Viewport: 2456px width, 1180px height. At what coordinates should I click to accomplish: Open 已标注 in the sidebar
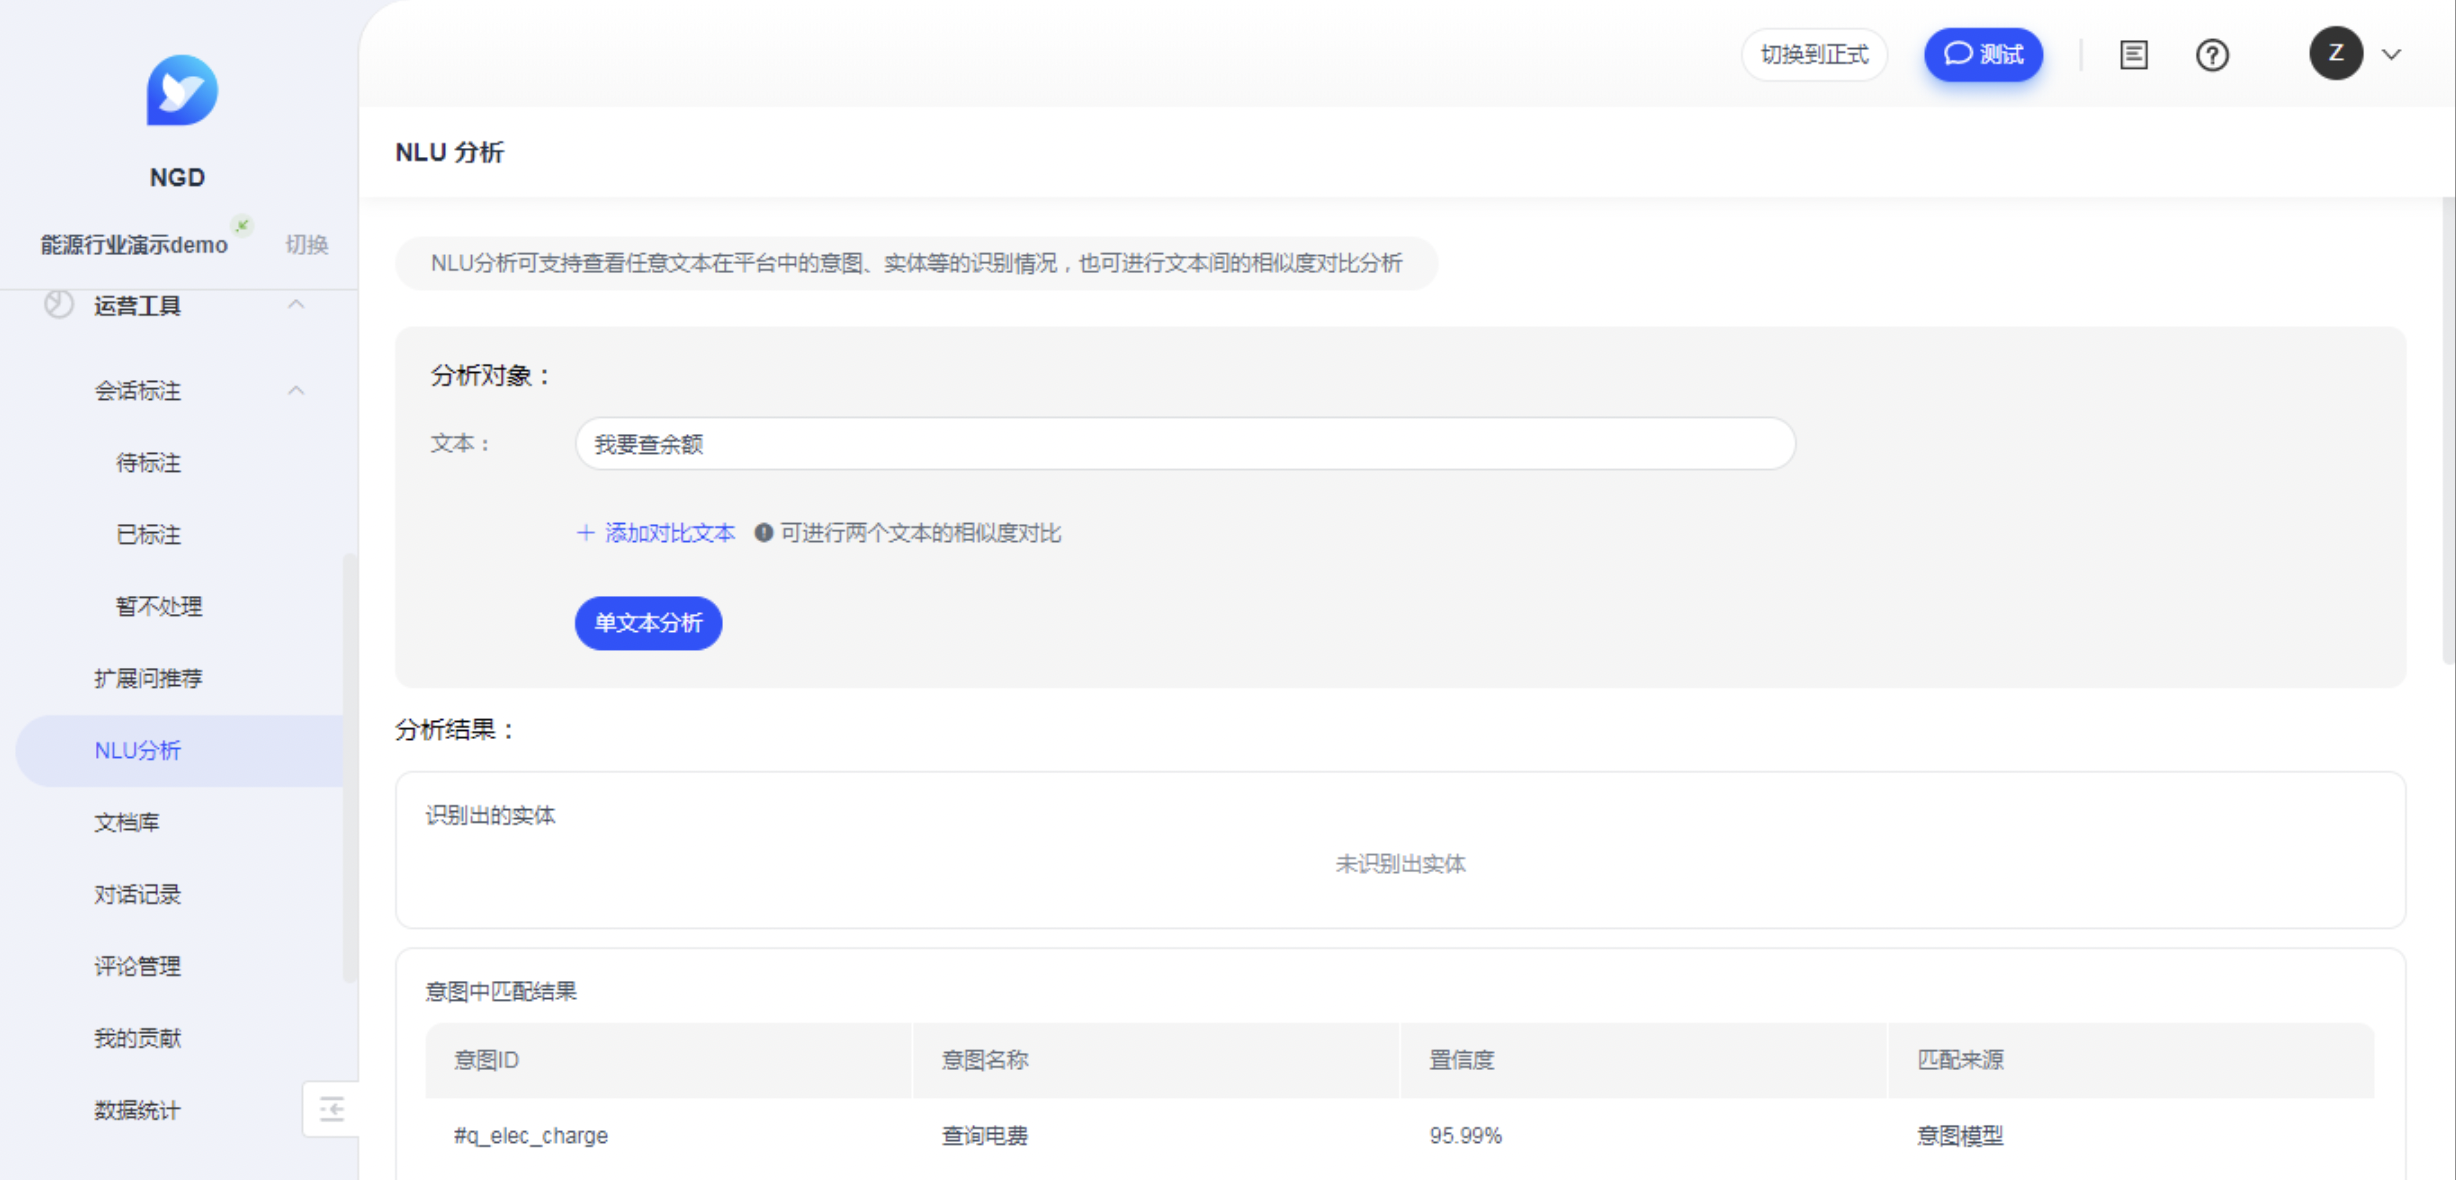pyautogui.click(x=148, y=535)
